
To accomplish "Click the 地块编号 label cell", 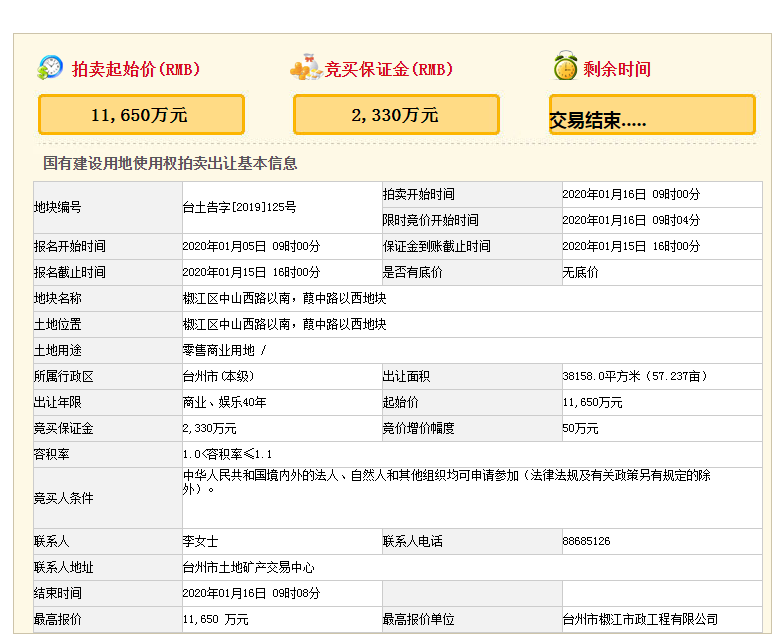I will [108, 207].
